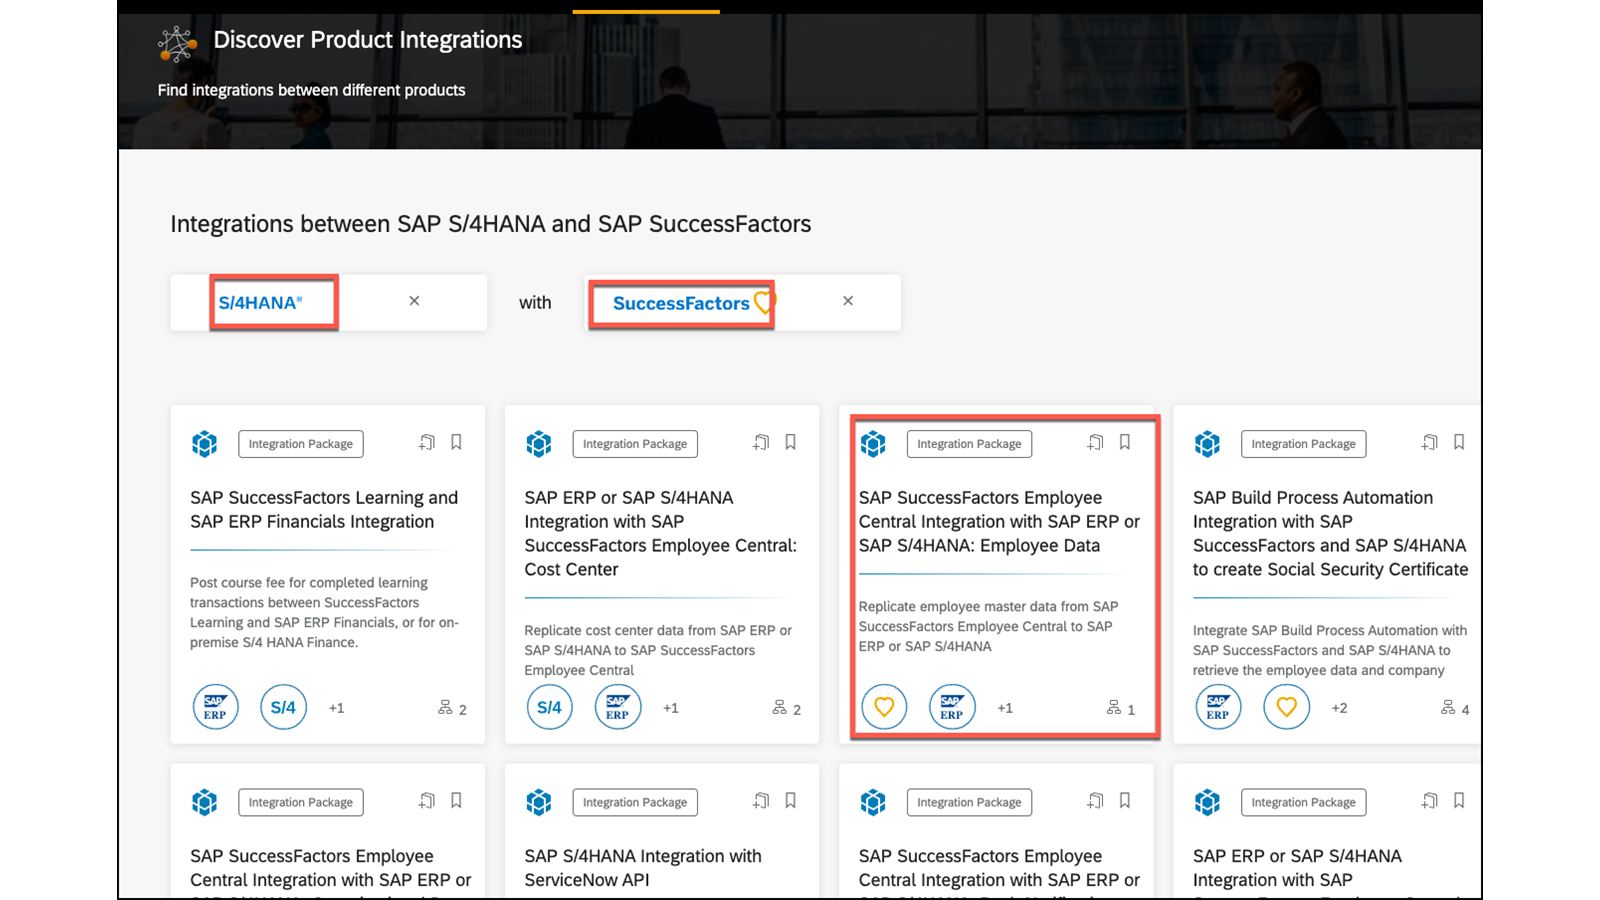1600x900 pixels.
Task: Remove the S/4HANA product selection
Action: tap(414, 301)
